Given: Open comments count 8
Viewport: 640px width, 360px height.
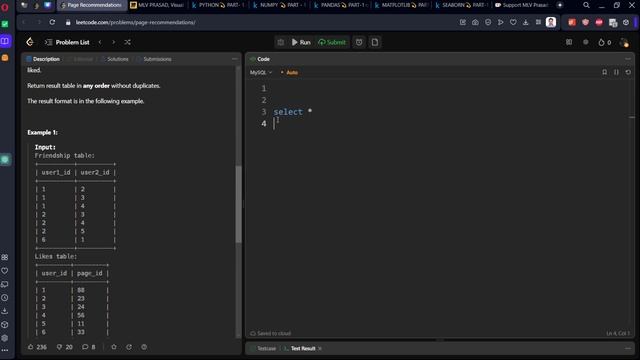Looking at the screenshot, I should click(89, 347).
